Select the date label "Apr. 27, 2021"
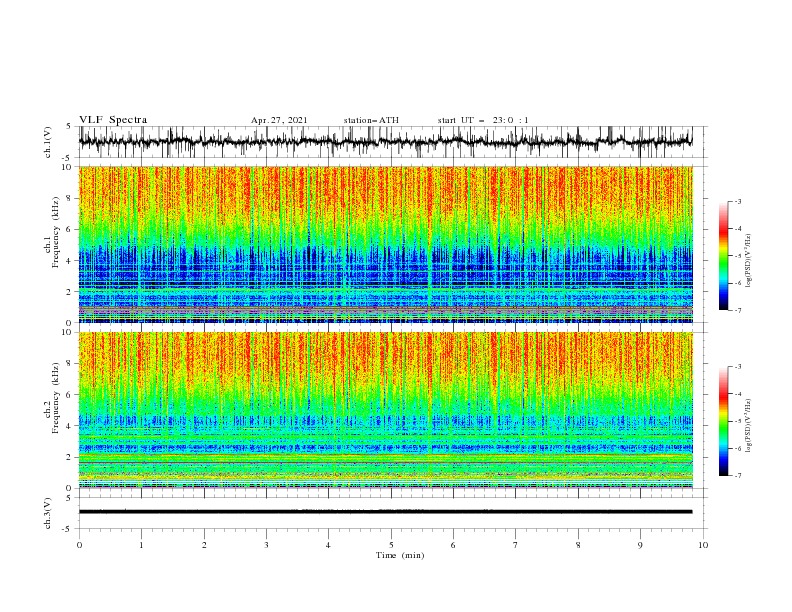This screenshot has height=612, width=792. click(279, 120)
